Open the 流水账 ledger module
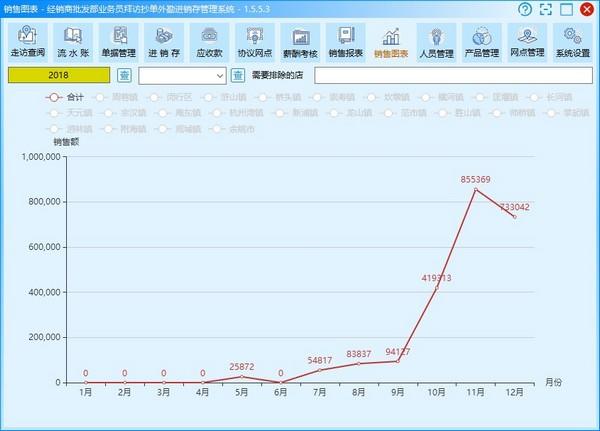 (x=73, y=41)
